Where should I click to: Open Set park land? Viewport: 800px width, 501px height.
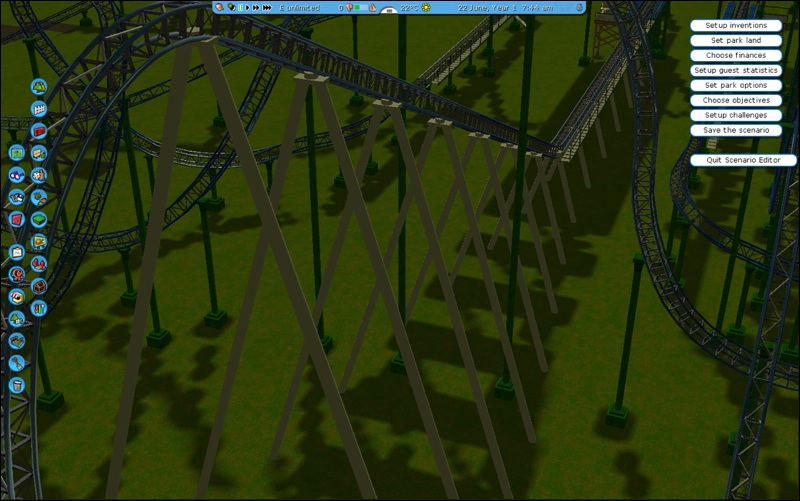736,40
